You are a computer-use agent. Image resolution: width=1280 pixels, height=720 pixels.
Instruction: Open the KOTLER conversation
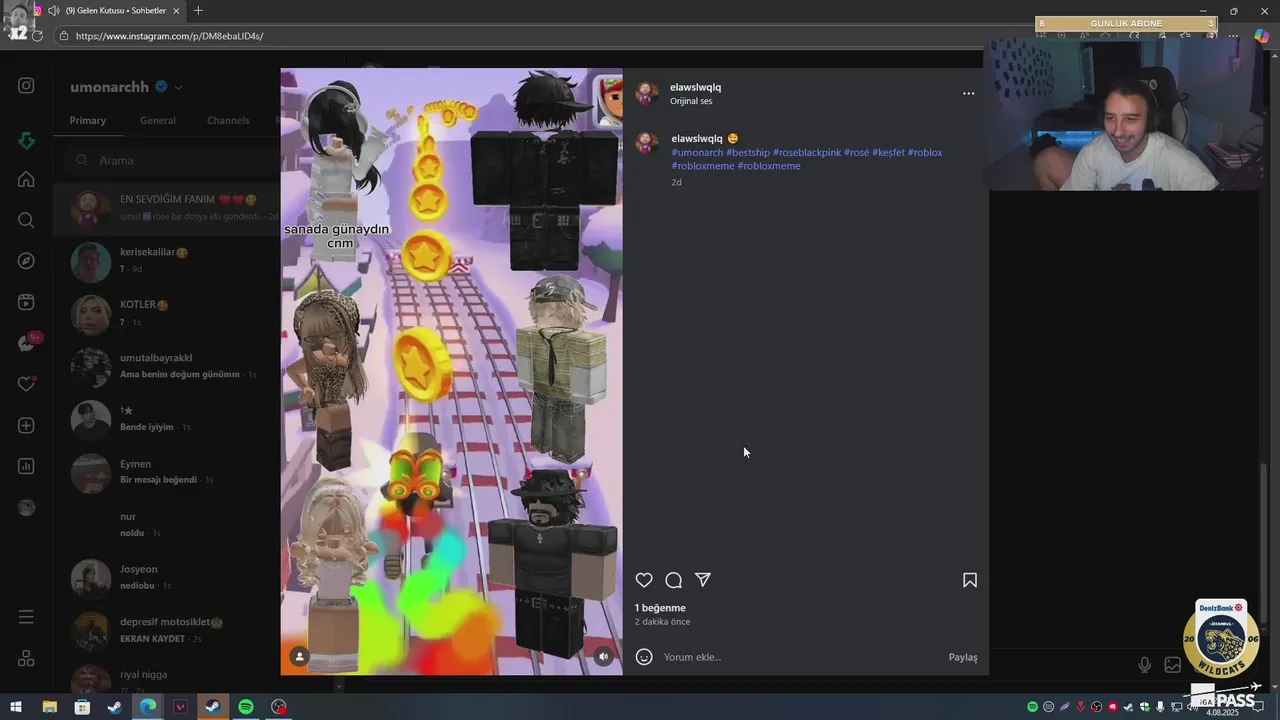(167, 313)
